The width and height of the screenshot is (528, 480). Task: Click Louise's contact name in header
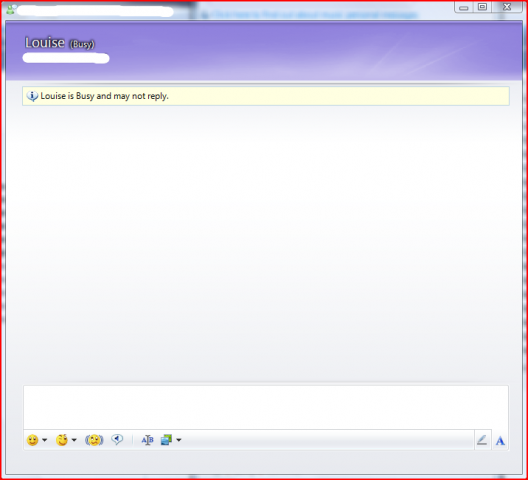(45, 43)
